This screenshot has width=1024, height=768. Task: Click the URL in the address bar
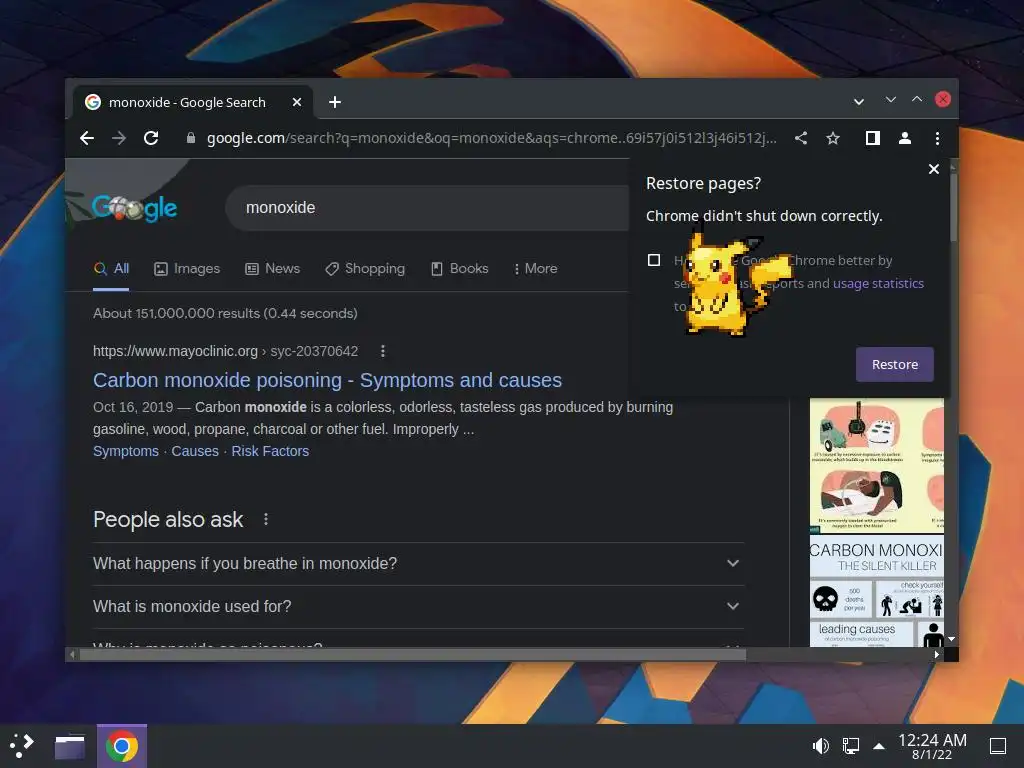(492, 138)
